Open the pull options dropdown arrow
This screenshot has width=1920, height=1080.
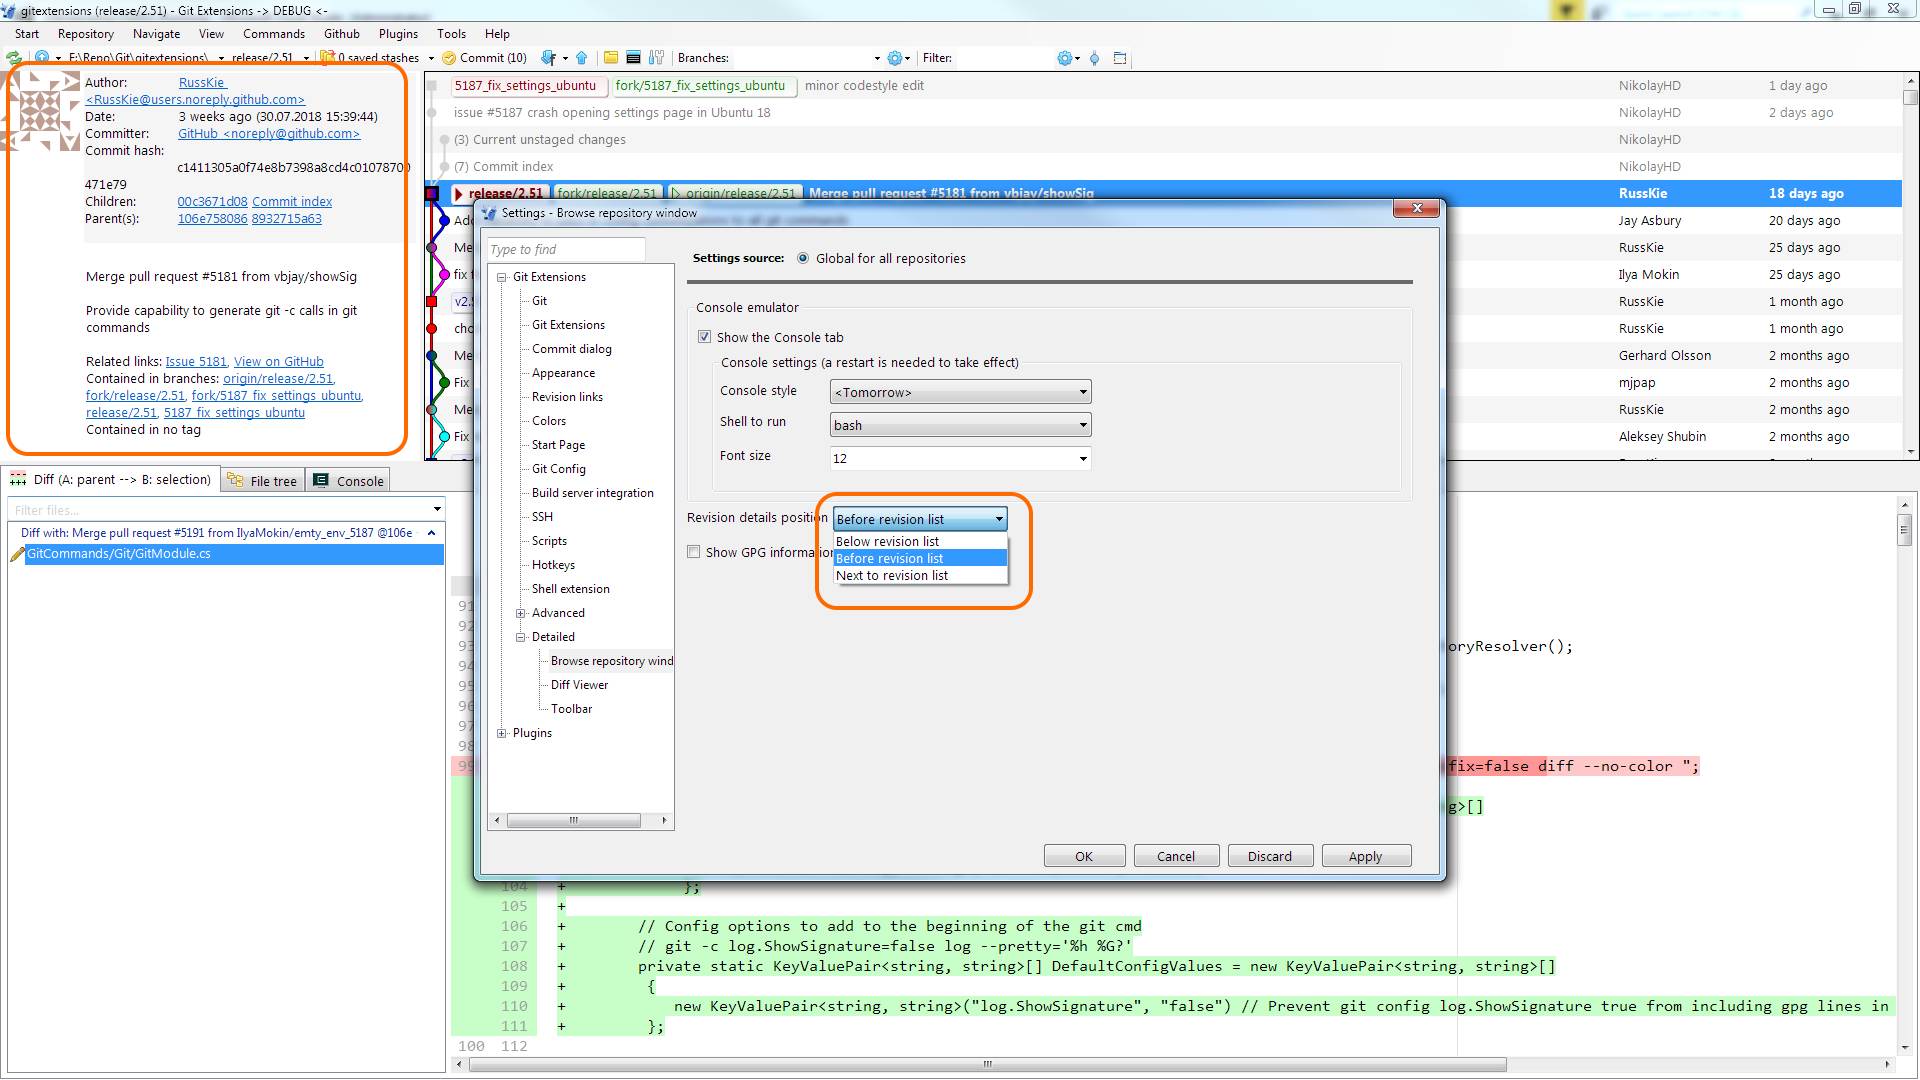click(x=565, y=58)
